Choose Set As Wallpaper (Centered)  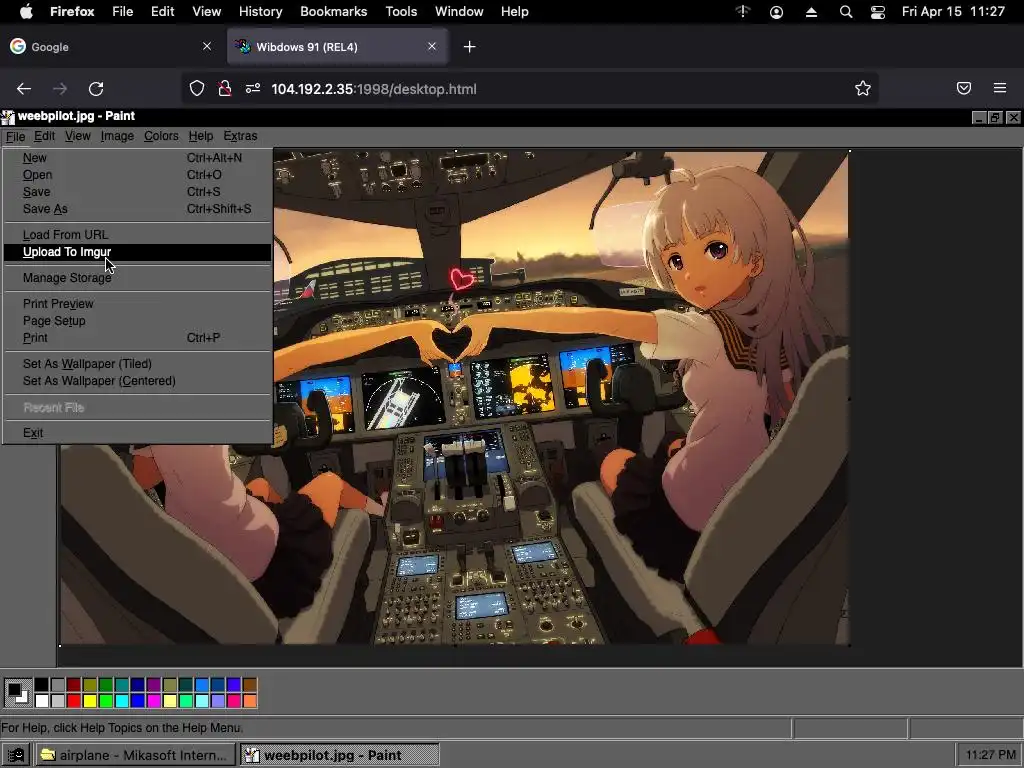tap(137, 381)
